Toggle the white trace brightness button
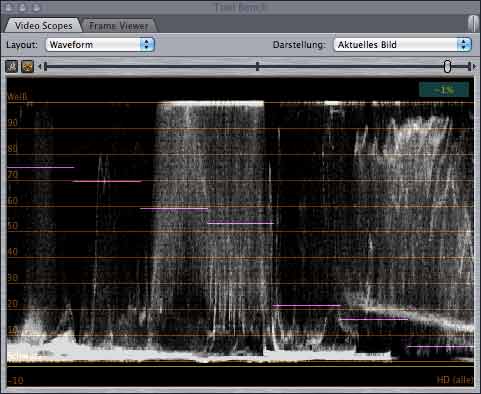This screenshot has width=481, height=394. click(x=12, y=67)
